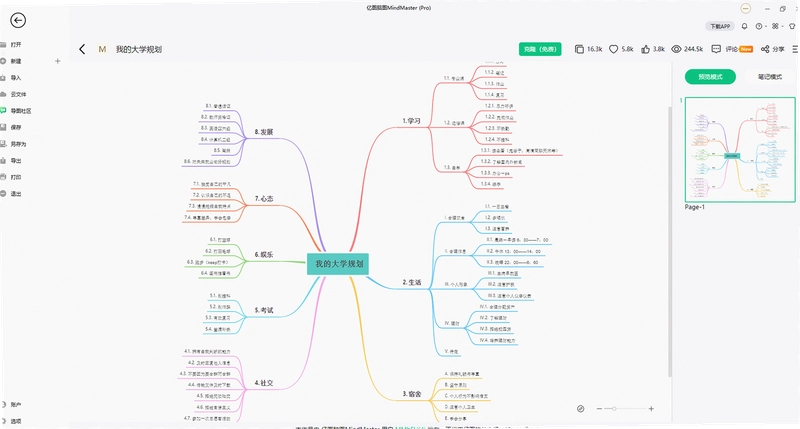Viewport: 800px width, 429px height.
Task: Click the 下载APP button
Action: [720, 26]
